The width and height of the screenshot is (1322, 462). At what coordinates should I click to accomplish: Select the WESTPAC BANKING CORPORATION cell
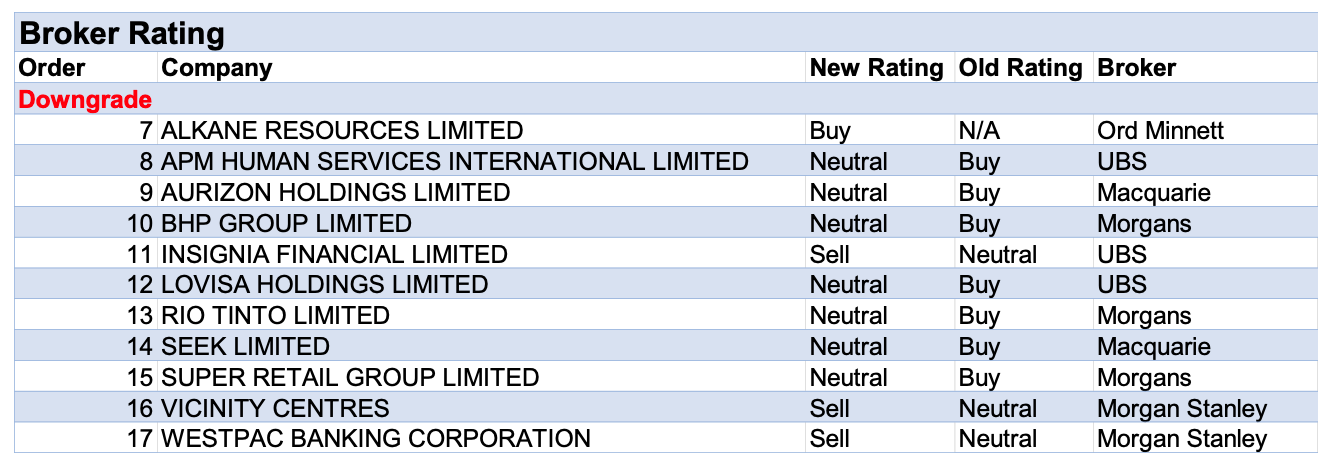pos(375,439)
